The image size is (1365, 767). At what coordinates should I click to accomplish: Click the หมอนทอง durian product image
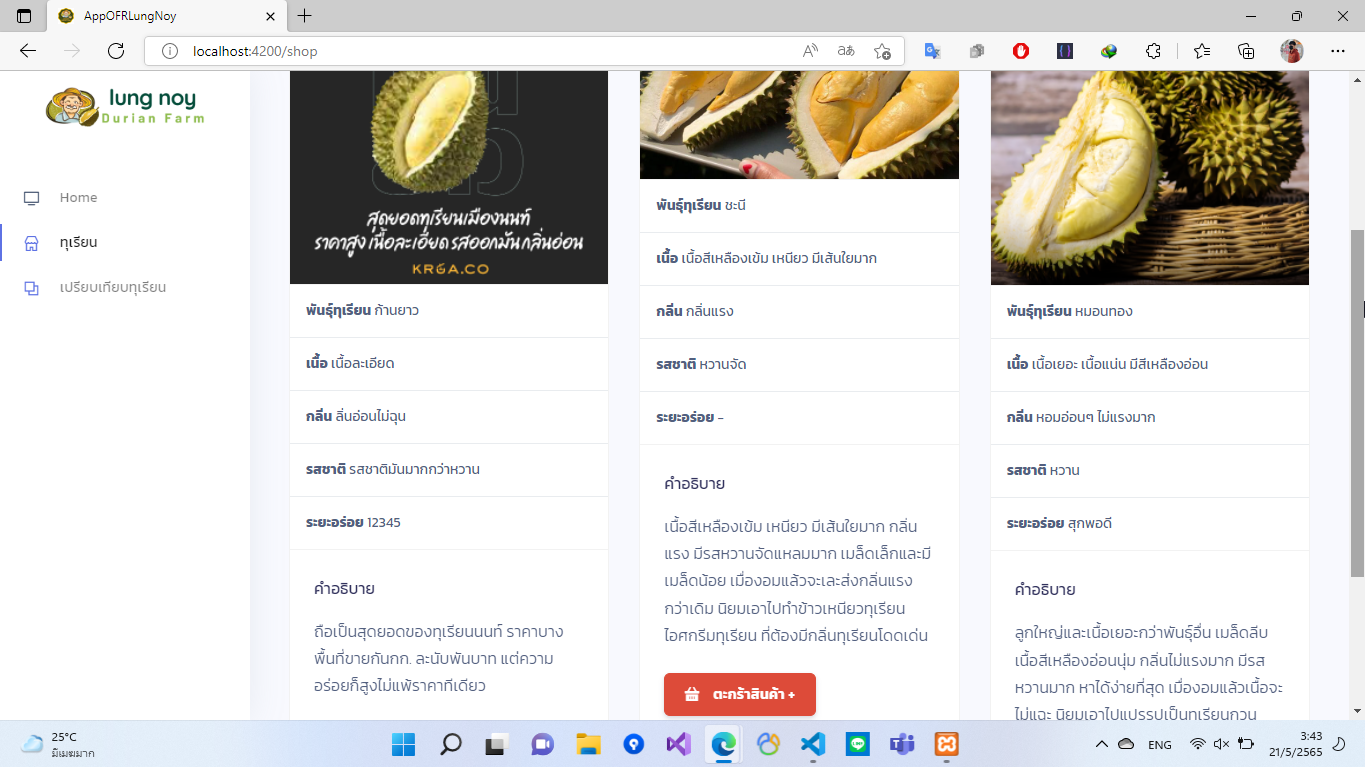[x=1150, y=178]
